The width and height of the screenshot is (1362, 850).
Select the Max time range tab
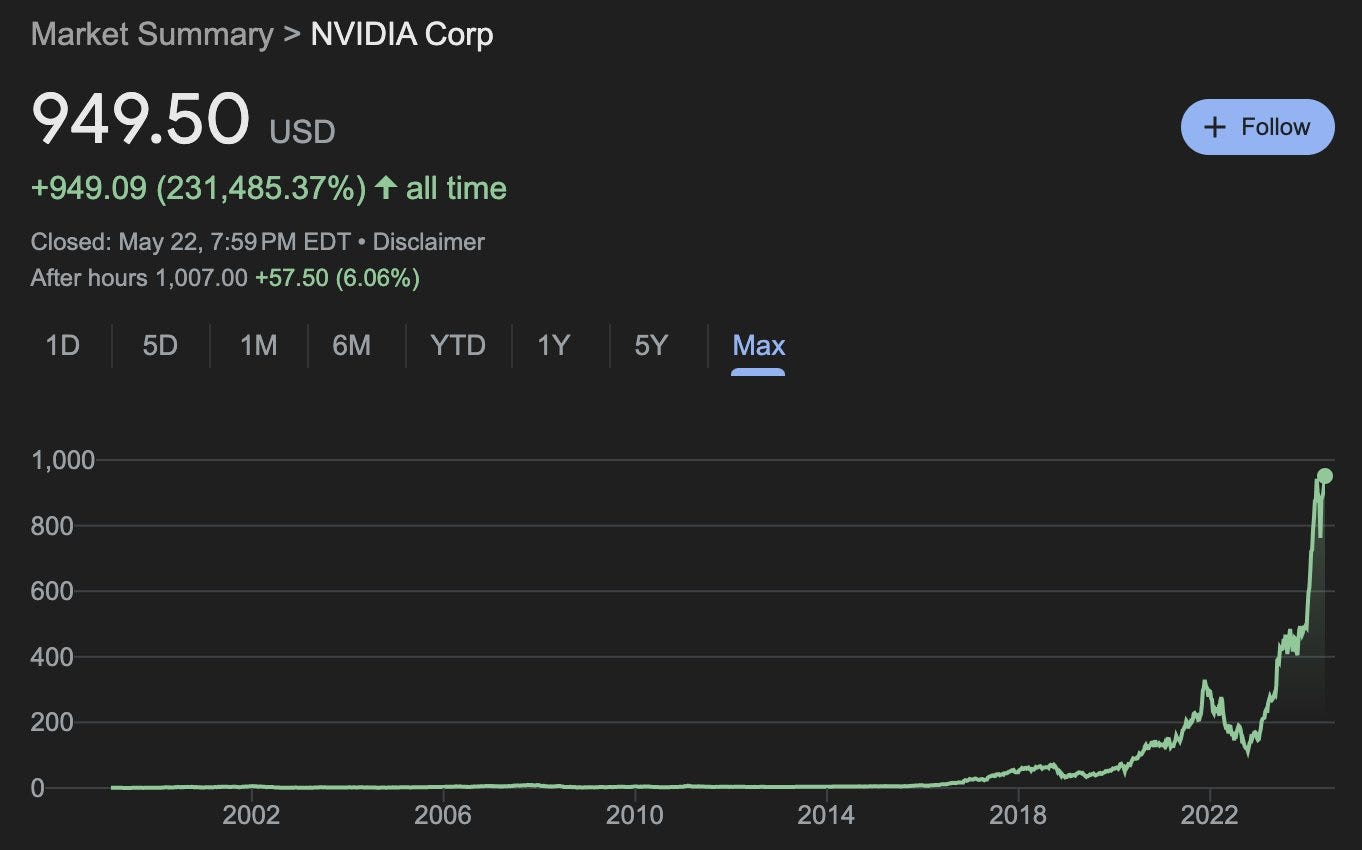[x=758, y=346]
